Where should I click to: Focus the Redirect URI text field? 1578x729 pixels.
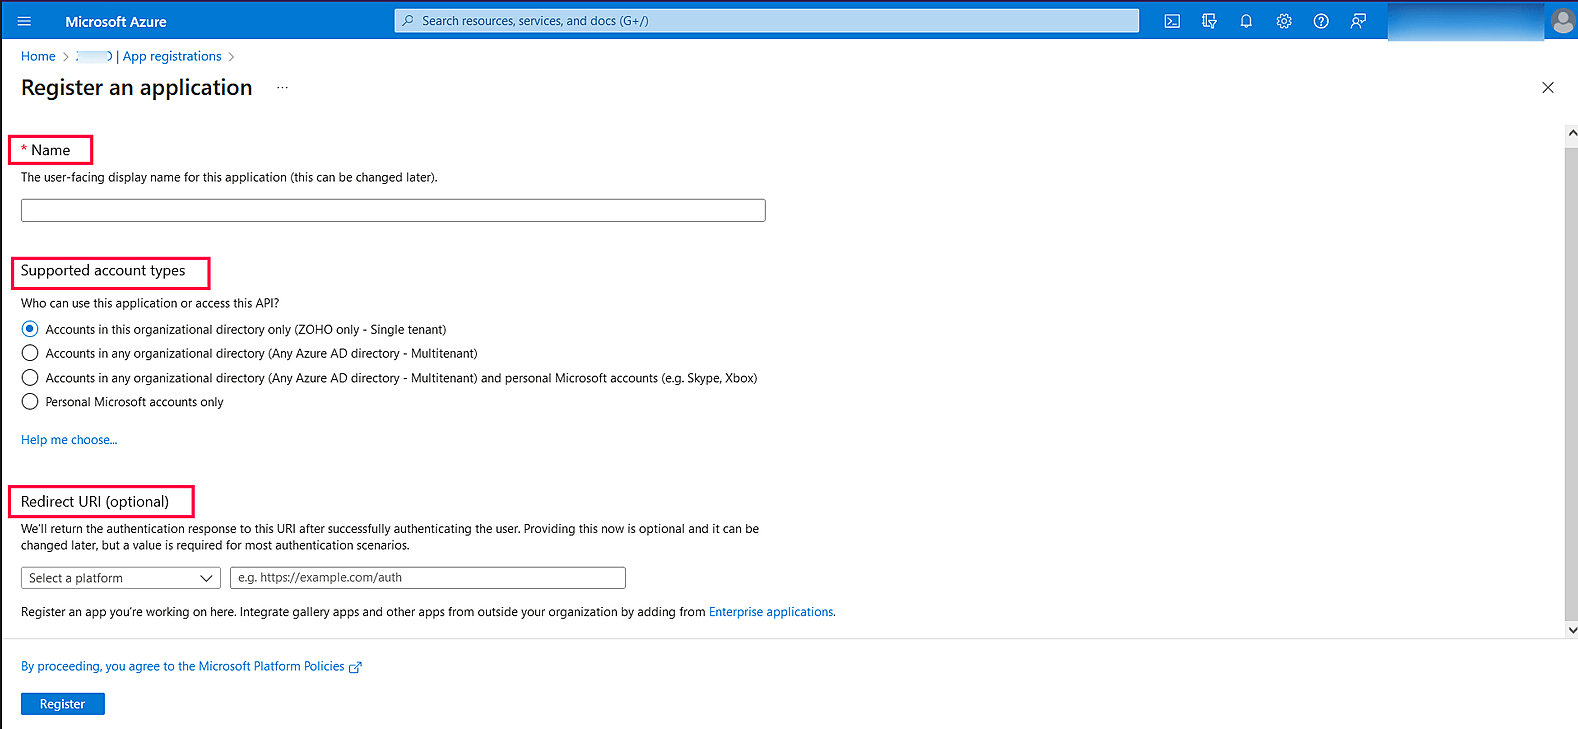pyautogui.click(x=428, y=578)
